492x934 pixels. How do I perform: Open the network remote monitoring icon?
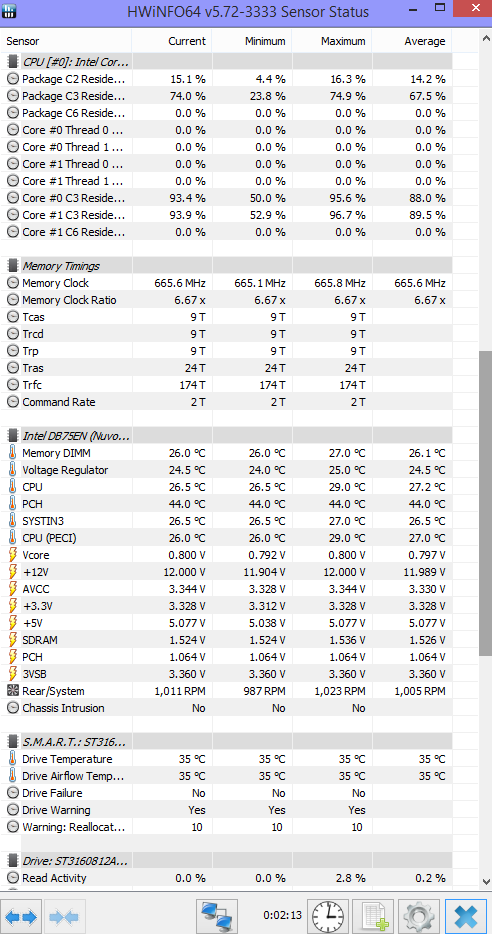(x=217, y=916)
